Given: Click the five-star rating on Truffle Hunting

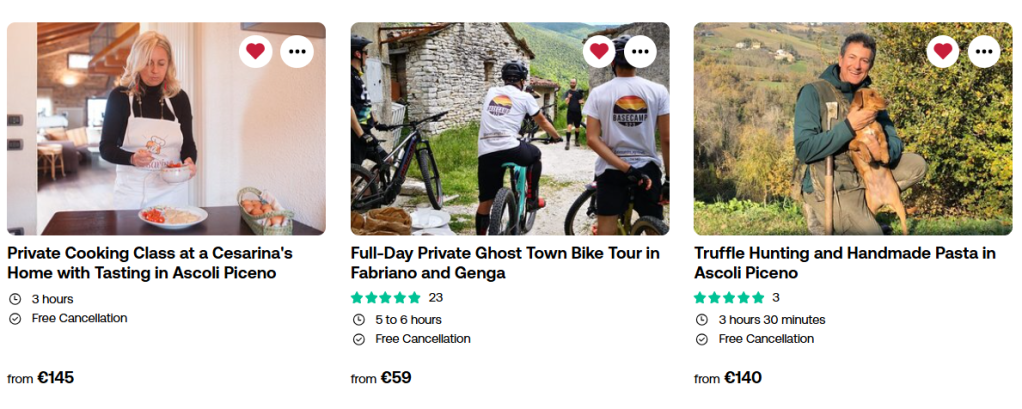Looking at the screenshot, I should point(729,298).
